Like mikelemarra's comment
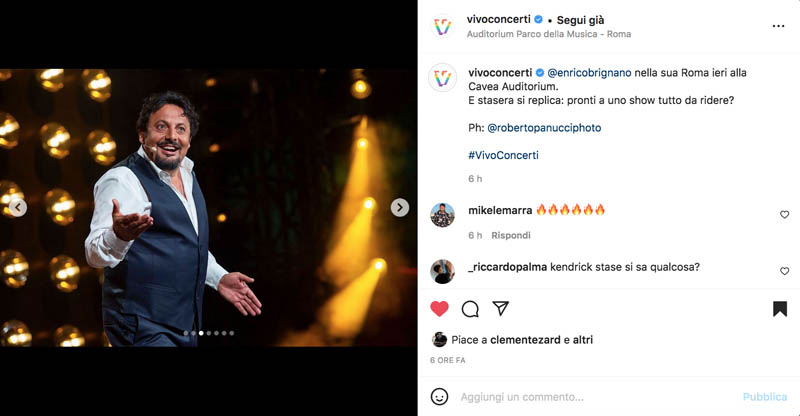Viewport: 800px width, 416px height. click(x=784, y=215)
